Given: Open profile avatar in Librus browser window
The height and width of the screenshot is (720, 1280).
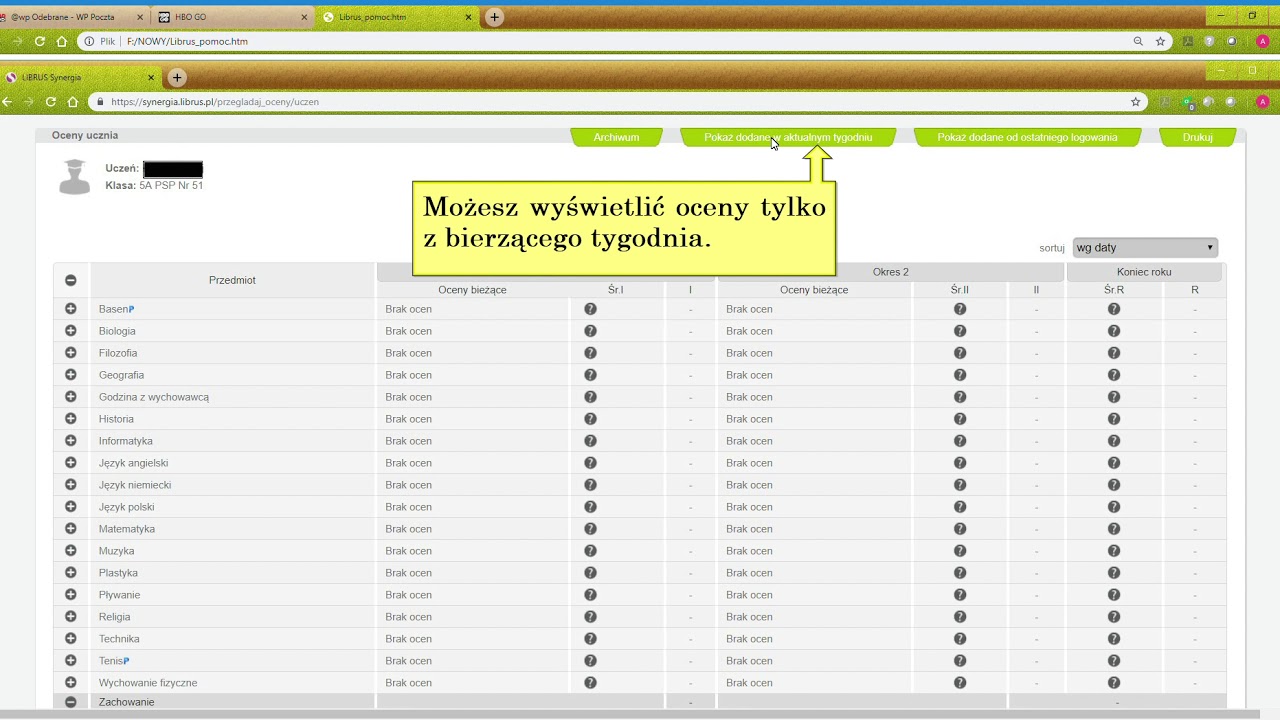Looking at the screenshot, I should click(x=1262, y=102).
